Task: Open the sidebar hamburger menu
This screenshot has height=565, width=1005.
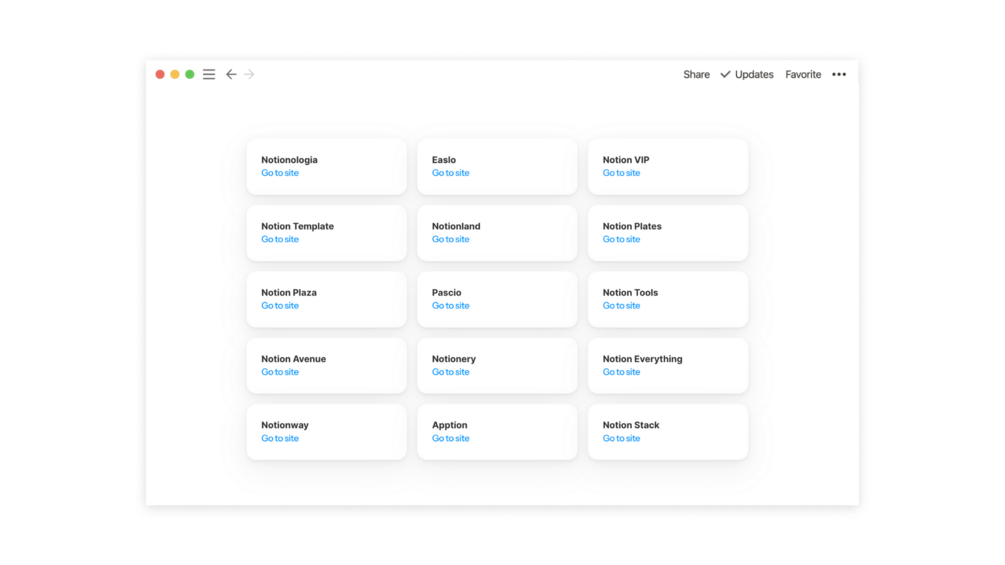Action: [x=209, y=74]
